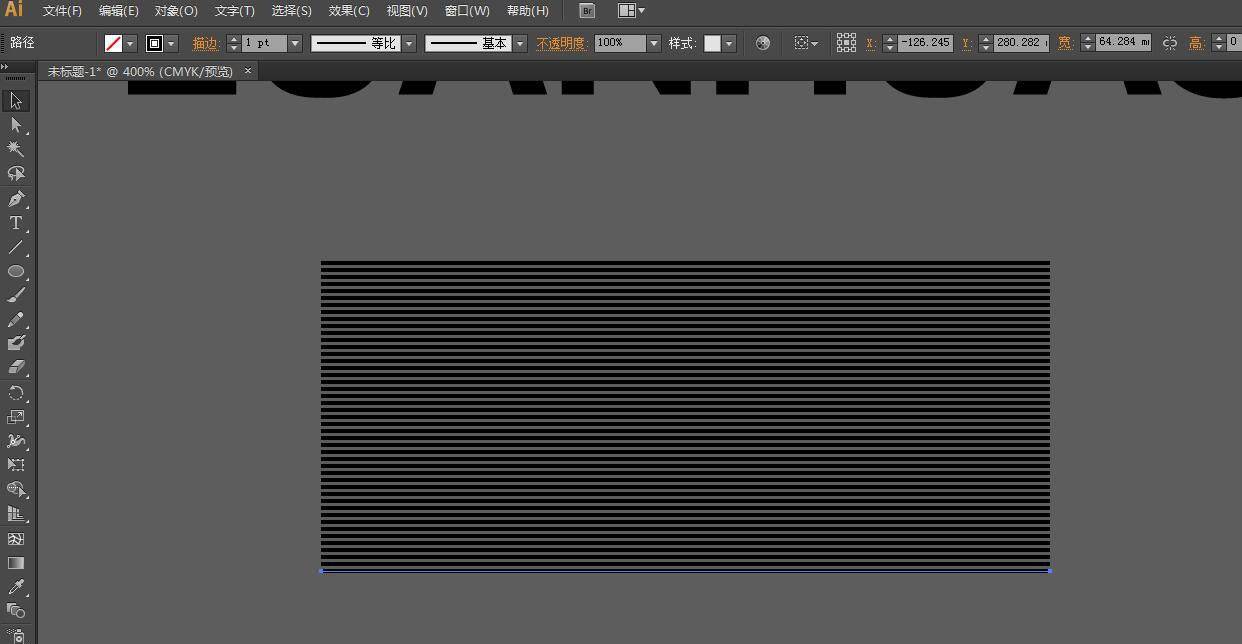Viewport: 1242px width, 644px height.
Task: Open the 对象(O) menu
Action: [176, 11]
